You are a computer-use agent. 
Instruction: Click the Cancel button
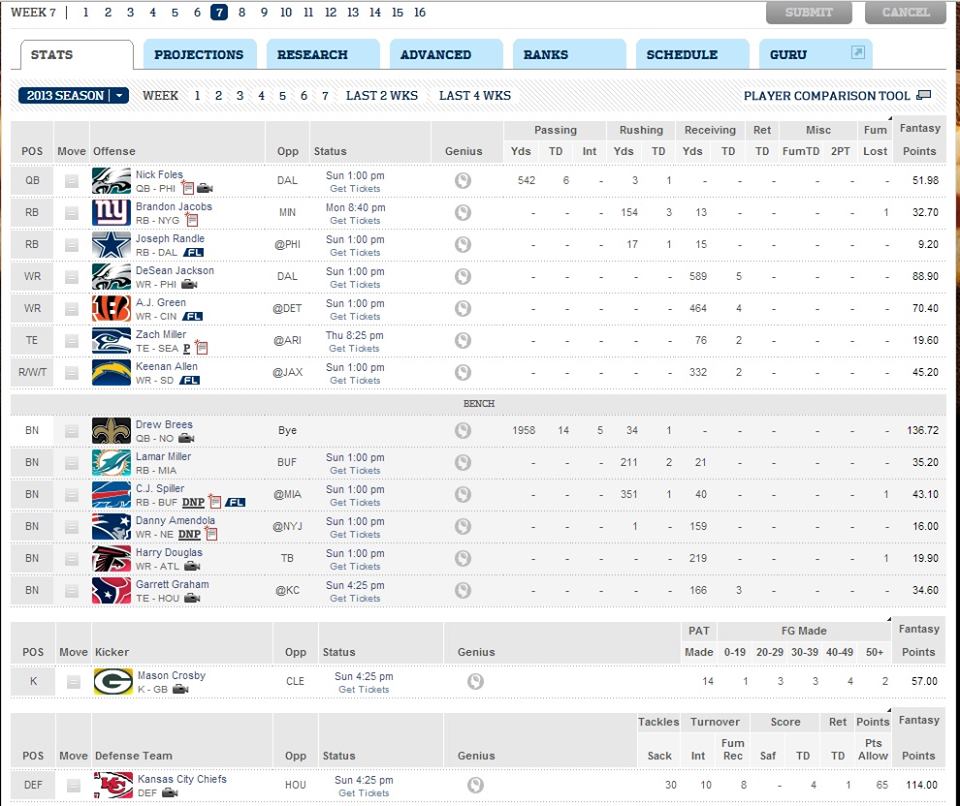click(x=906, y=12)
